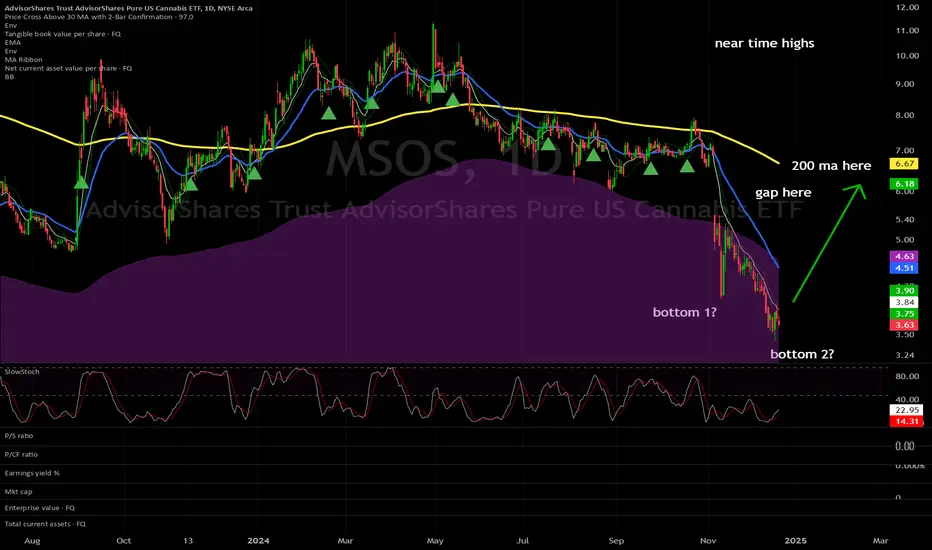Click 2025 on the time axis
The height and width of the screenshot is (550, 932).
point(795,540)
